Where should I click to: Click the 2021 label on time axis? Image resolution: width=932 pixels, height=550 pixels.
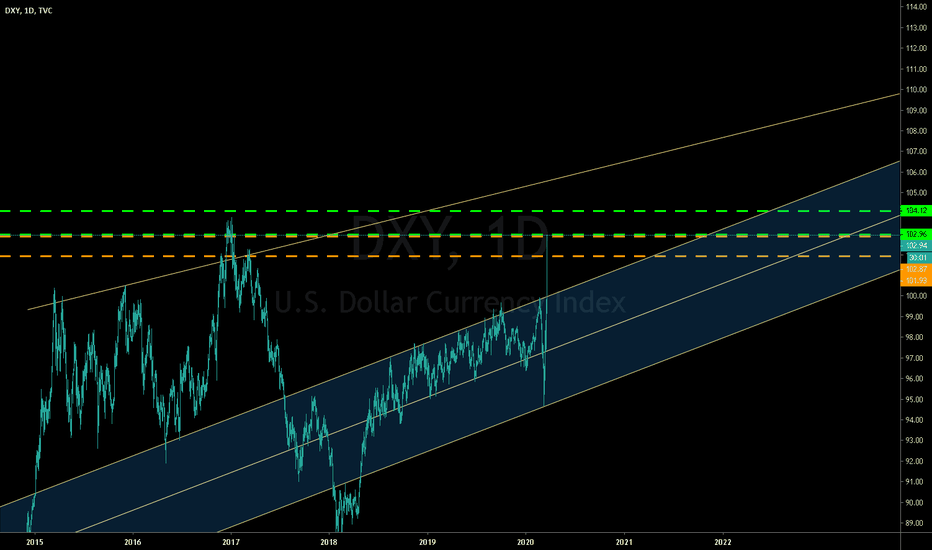click(624, 542)
